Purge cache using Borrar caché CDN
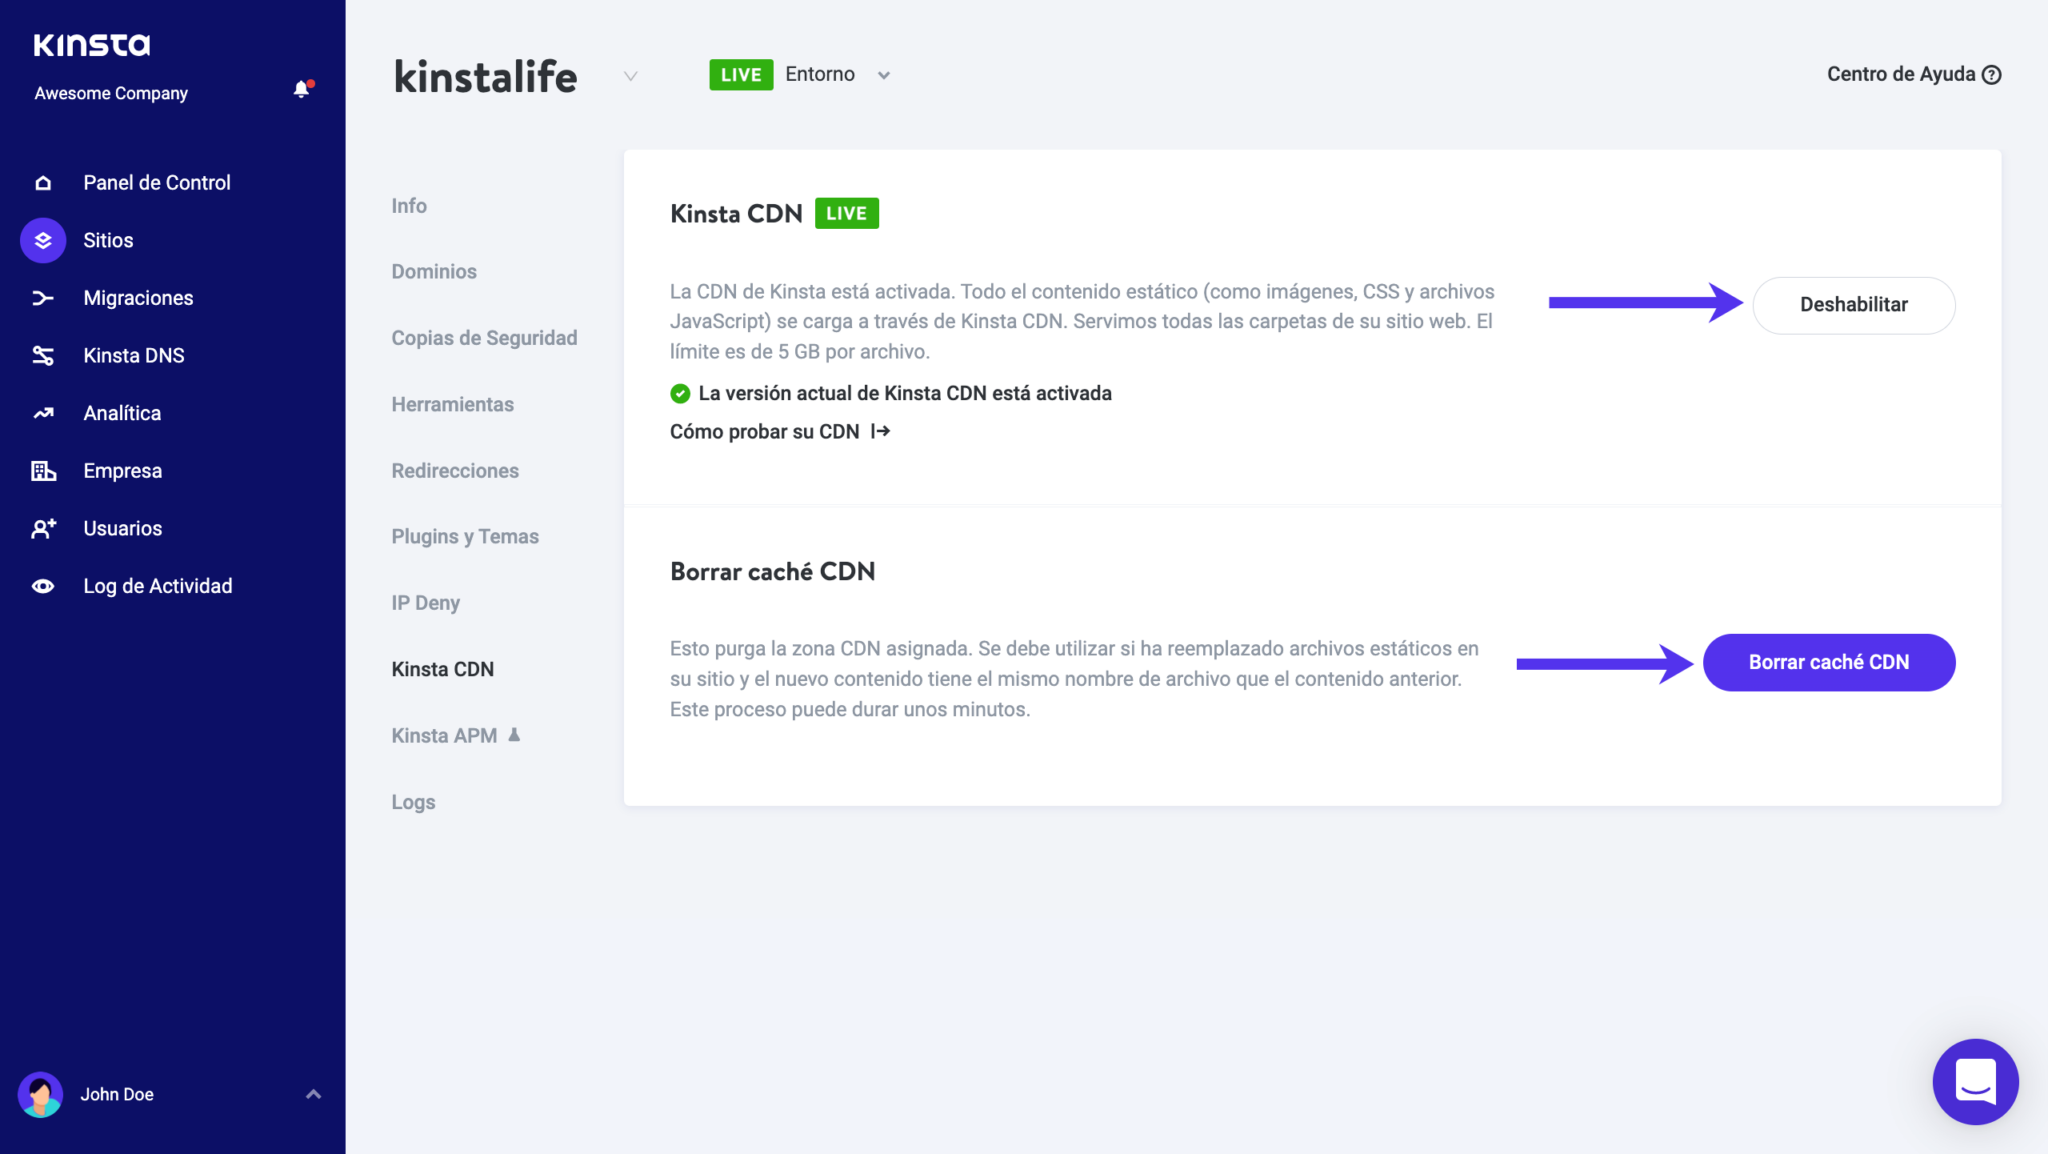The height and width of the screenshot is (1154, 2048). (1828, 662)
